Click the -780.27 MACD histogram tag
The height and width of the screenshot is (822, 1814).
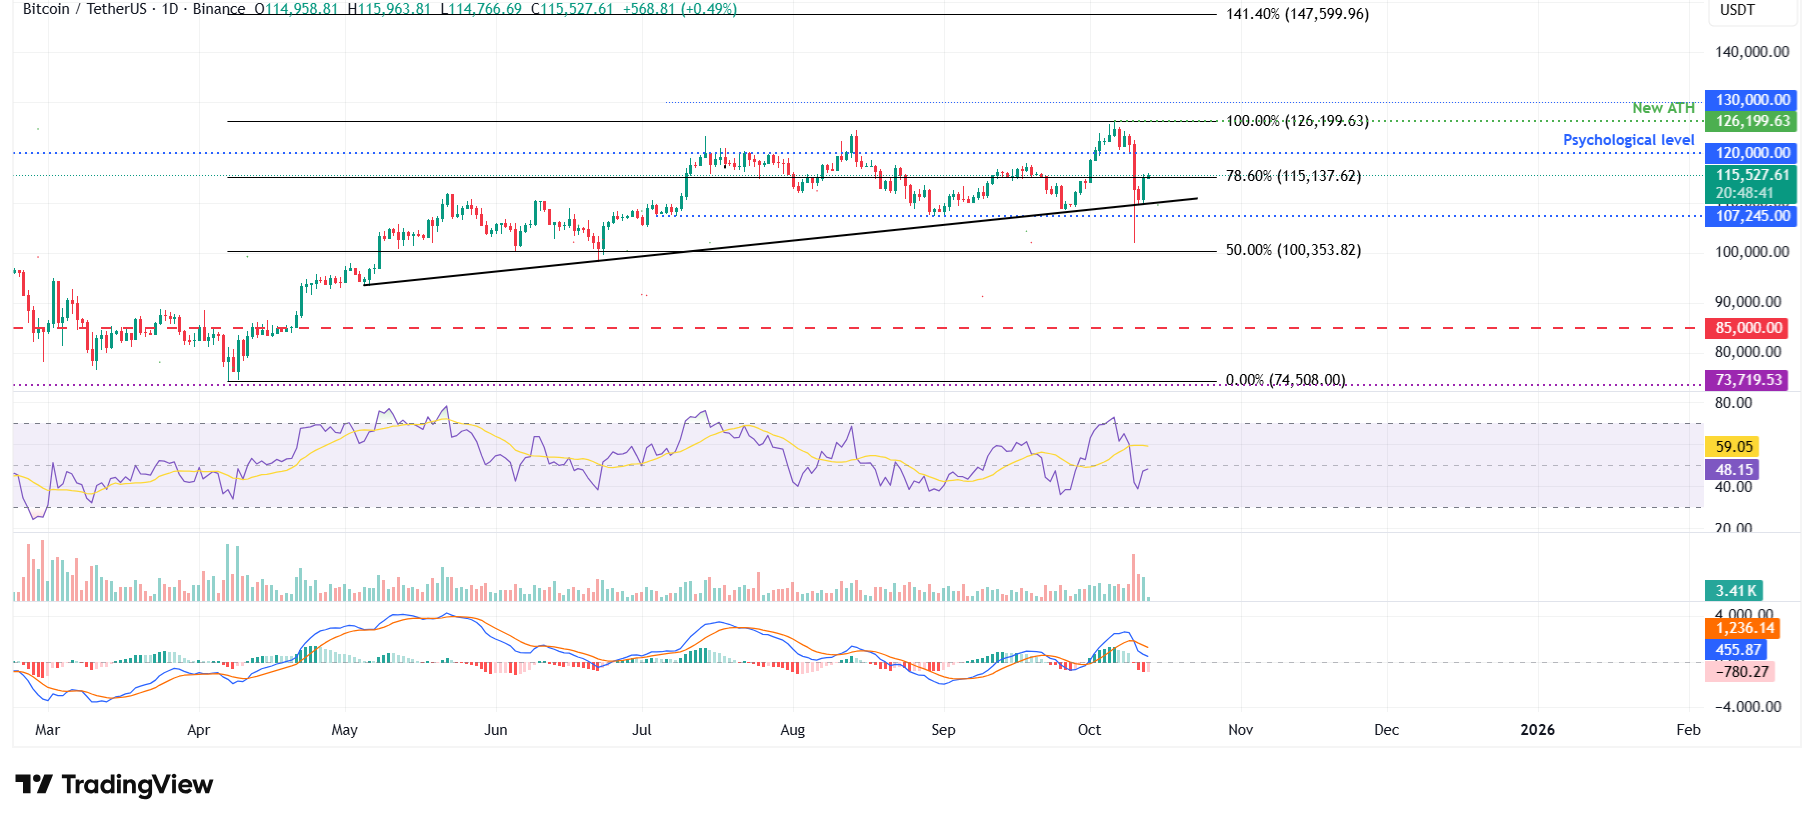tap(1741, 672)
